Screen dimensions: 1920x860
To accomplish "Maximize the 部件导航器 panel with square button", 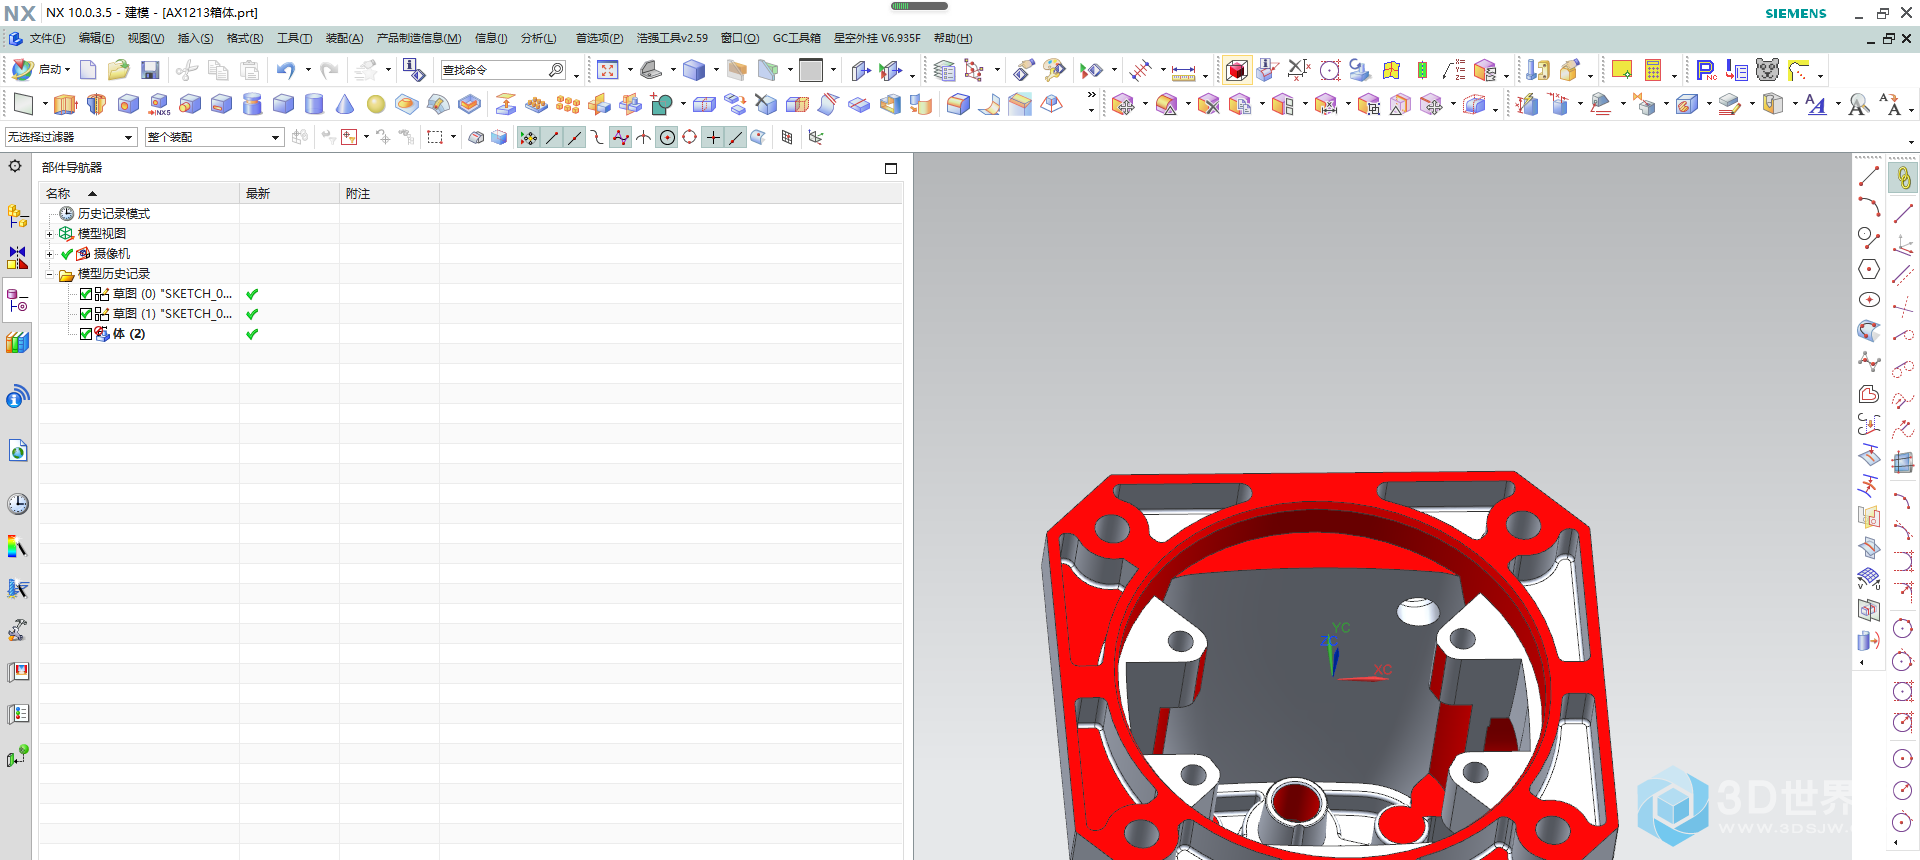I will pyautogui.click(x=891, y=168).
